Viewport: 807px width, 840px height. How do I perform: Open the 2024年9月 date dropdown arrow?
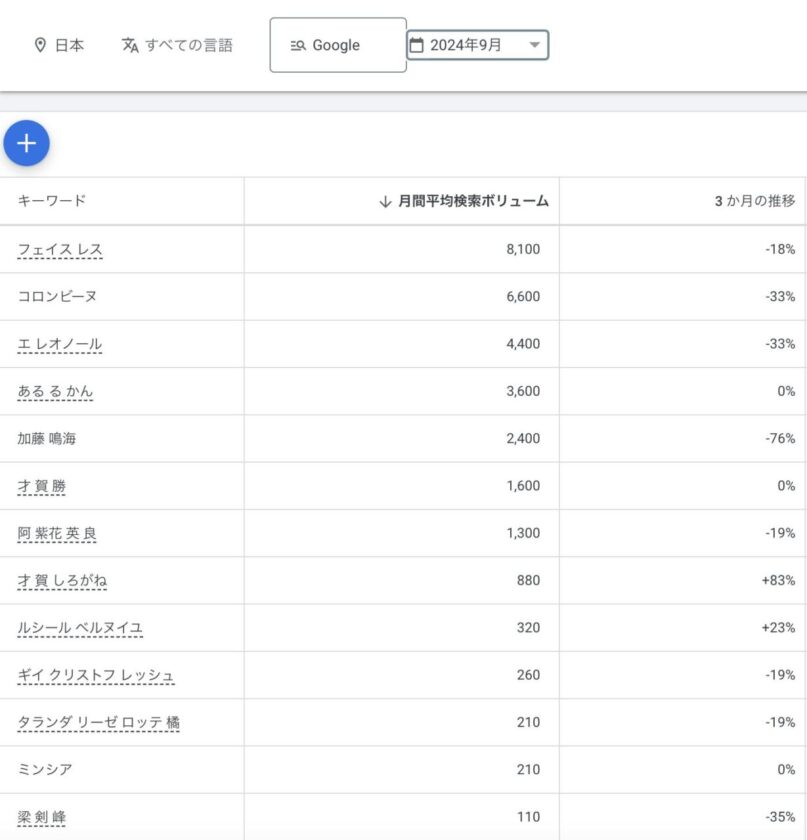[534, 45]
